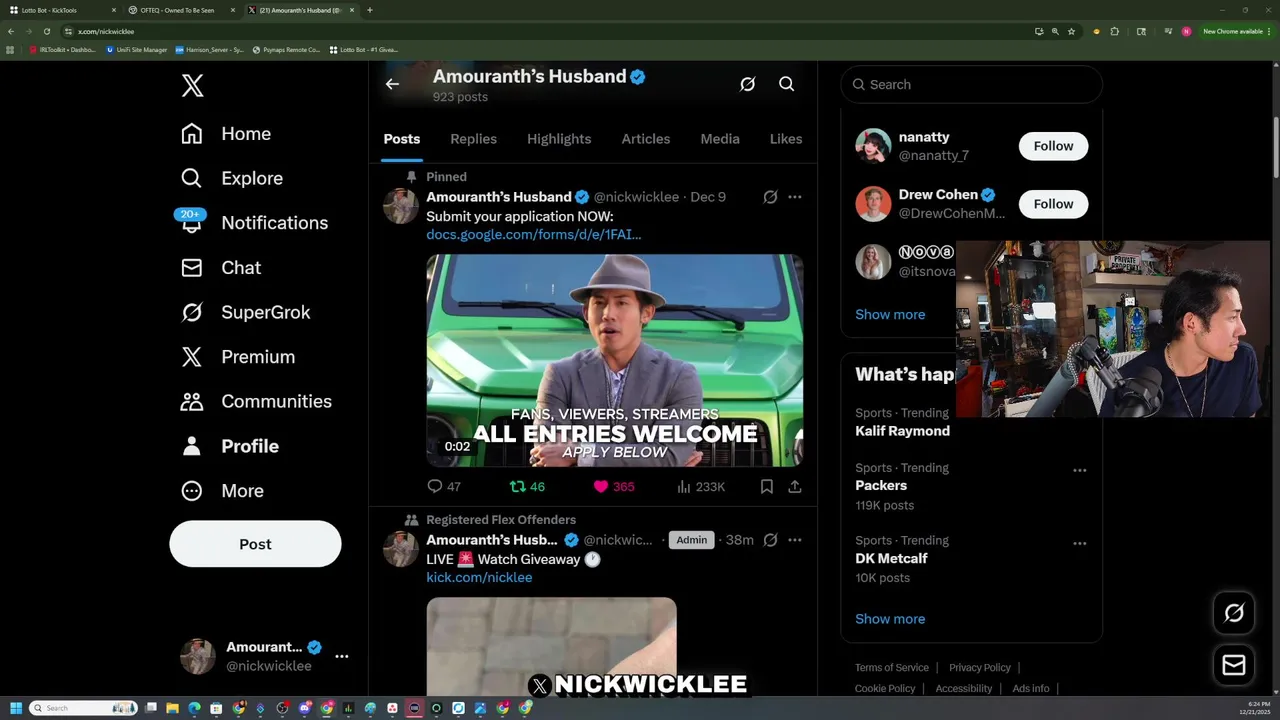Screen dimensions: 1280x720
Task: Open more options on pinned post
Action: (x=794, y=197)
